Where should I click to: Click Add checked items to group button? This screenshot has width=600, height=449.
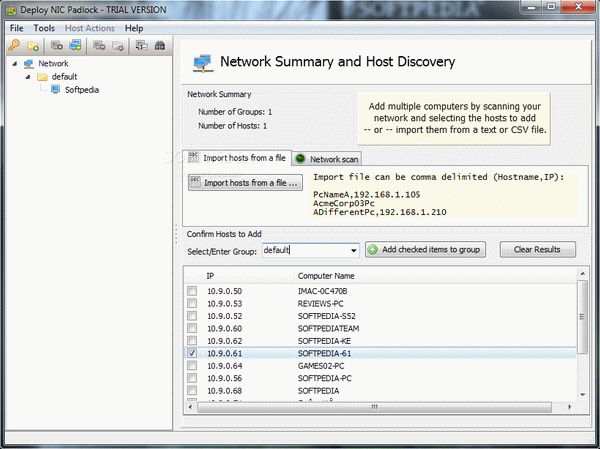point(425,250)
